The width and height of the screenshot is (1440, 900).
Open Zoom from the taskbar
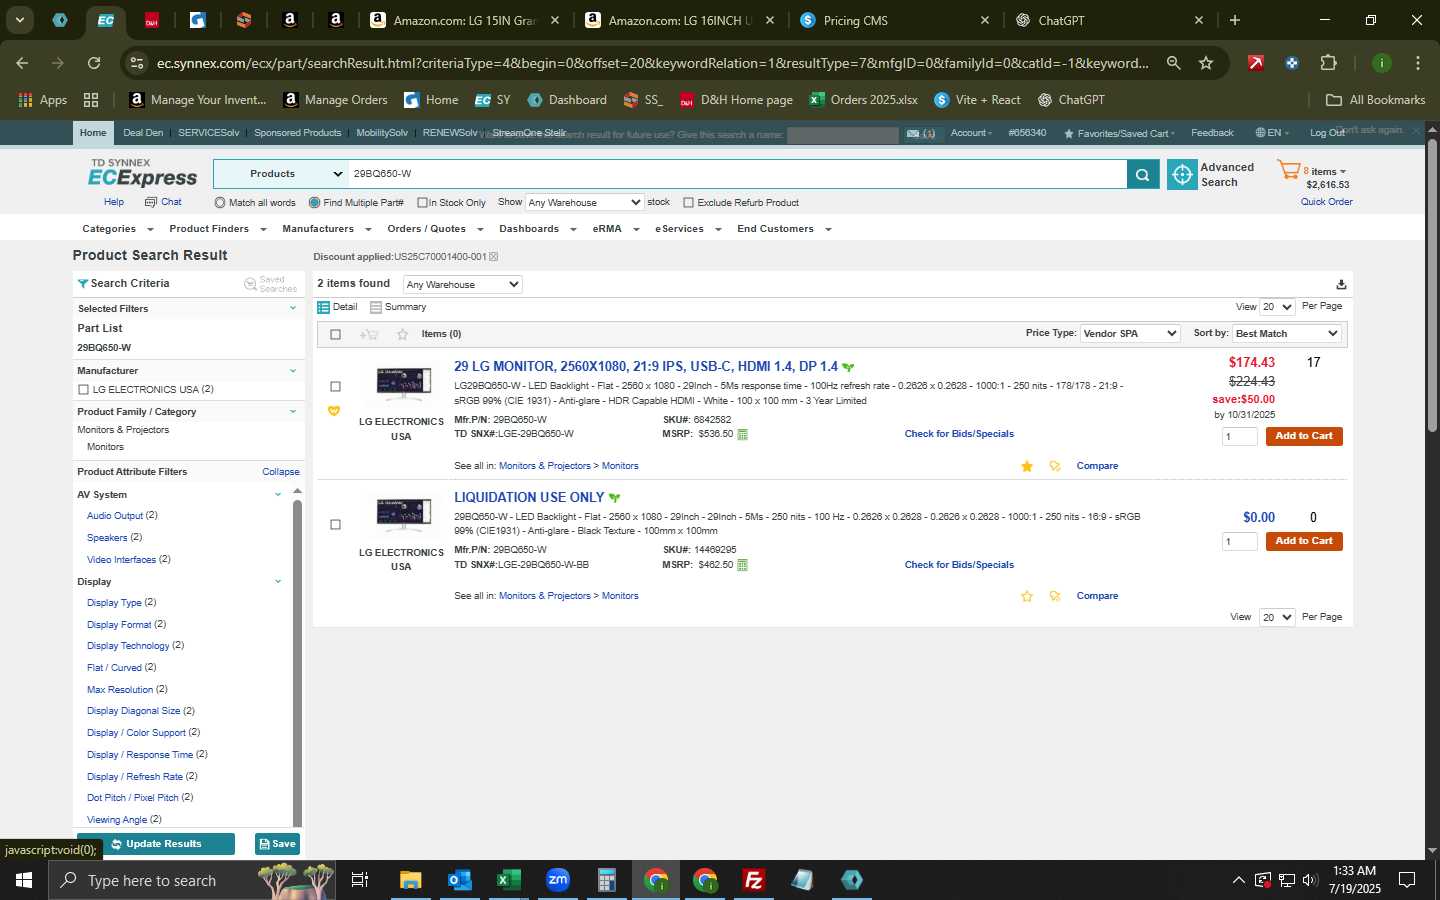coord(558,880)
